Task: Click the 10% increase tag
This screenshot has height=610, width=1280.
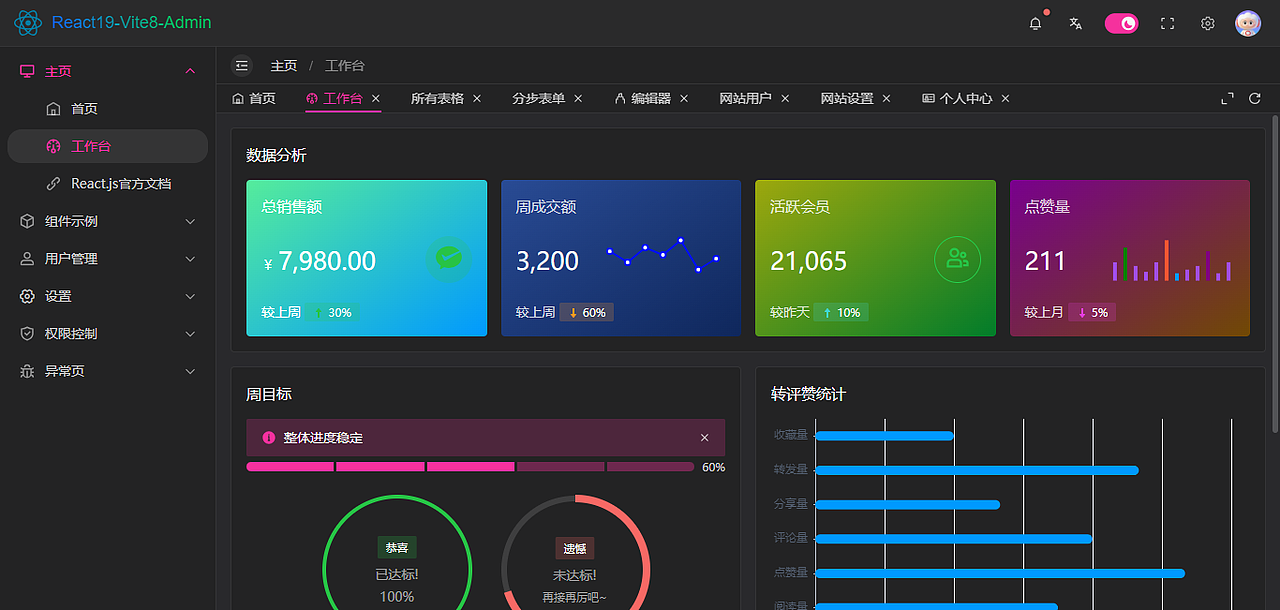Action: coord(841,313)
